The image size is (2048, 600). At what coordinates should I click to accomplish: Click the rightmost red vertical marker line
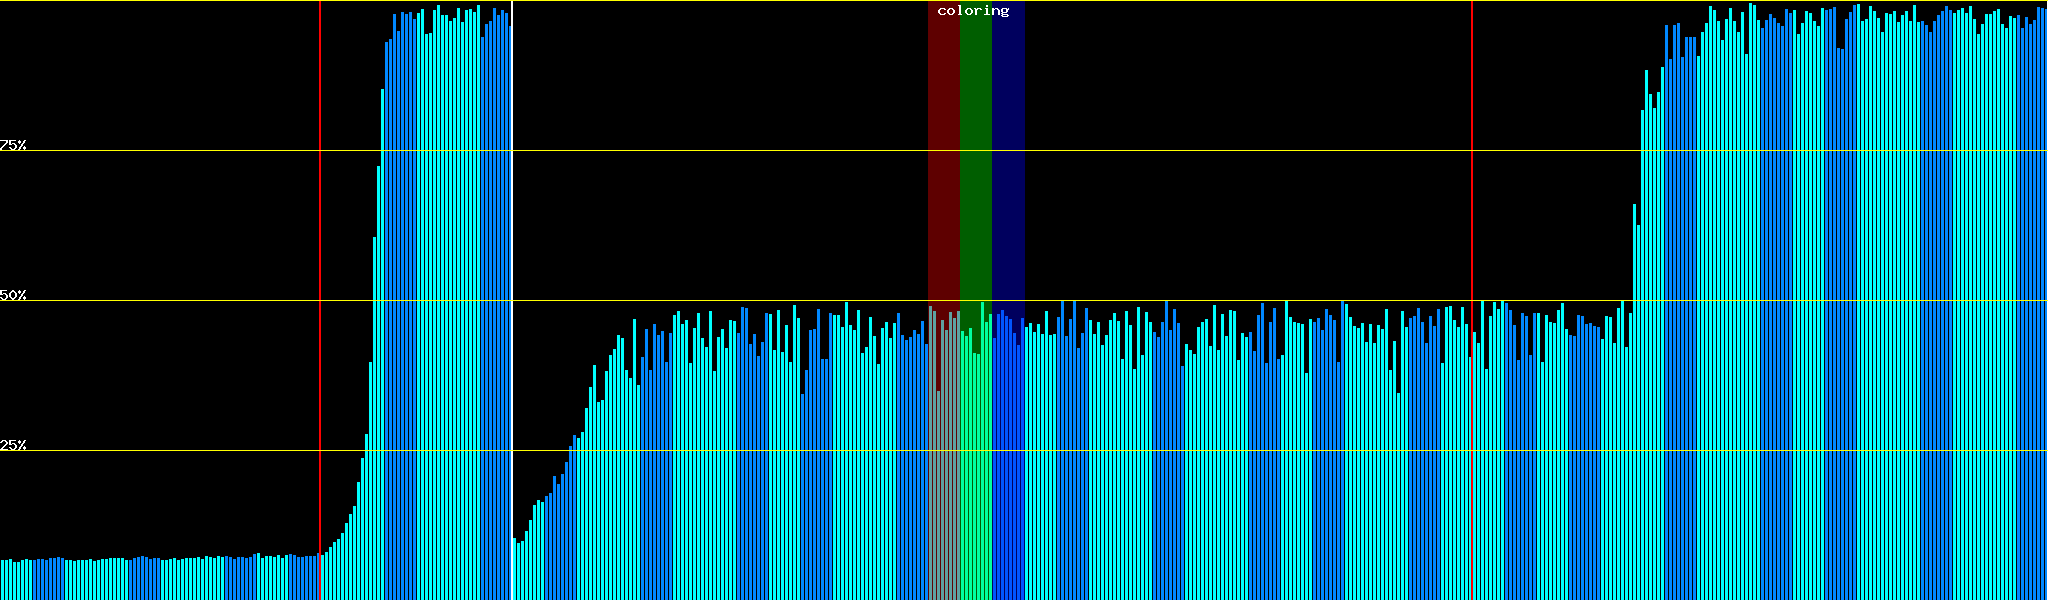coord(1472,200)
